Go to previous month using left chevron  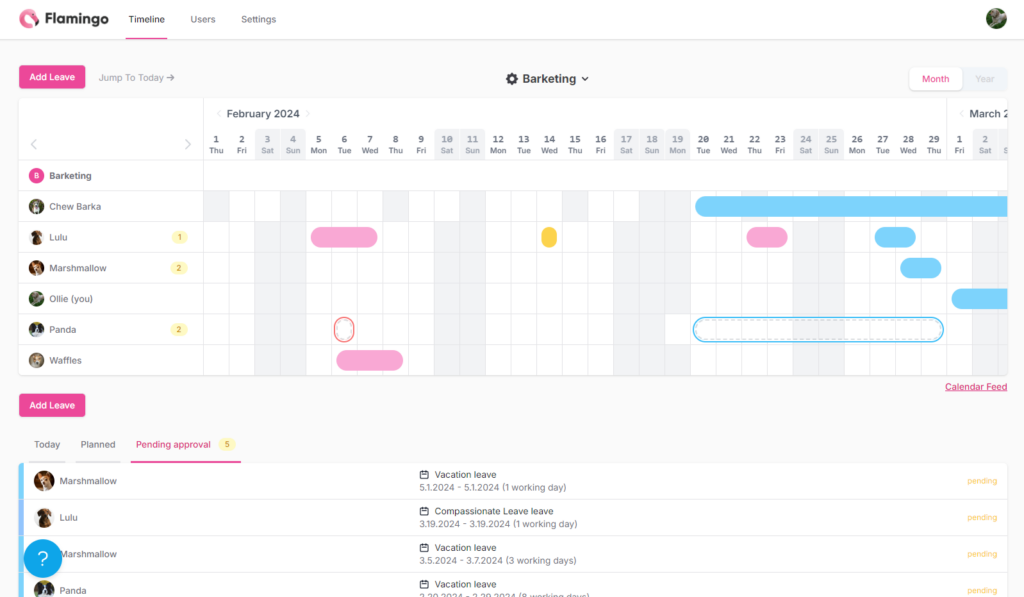[x=219, y=114]
